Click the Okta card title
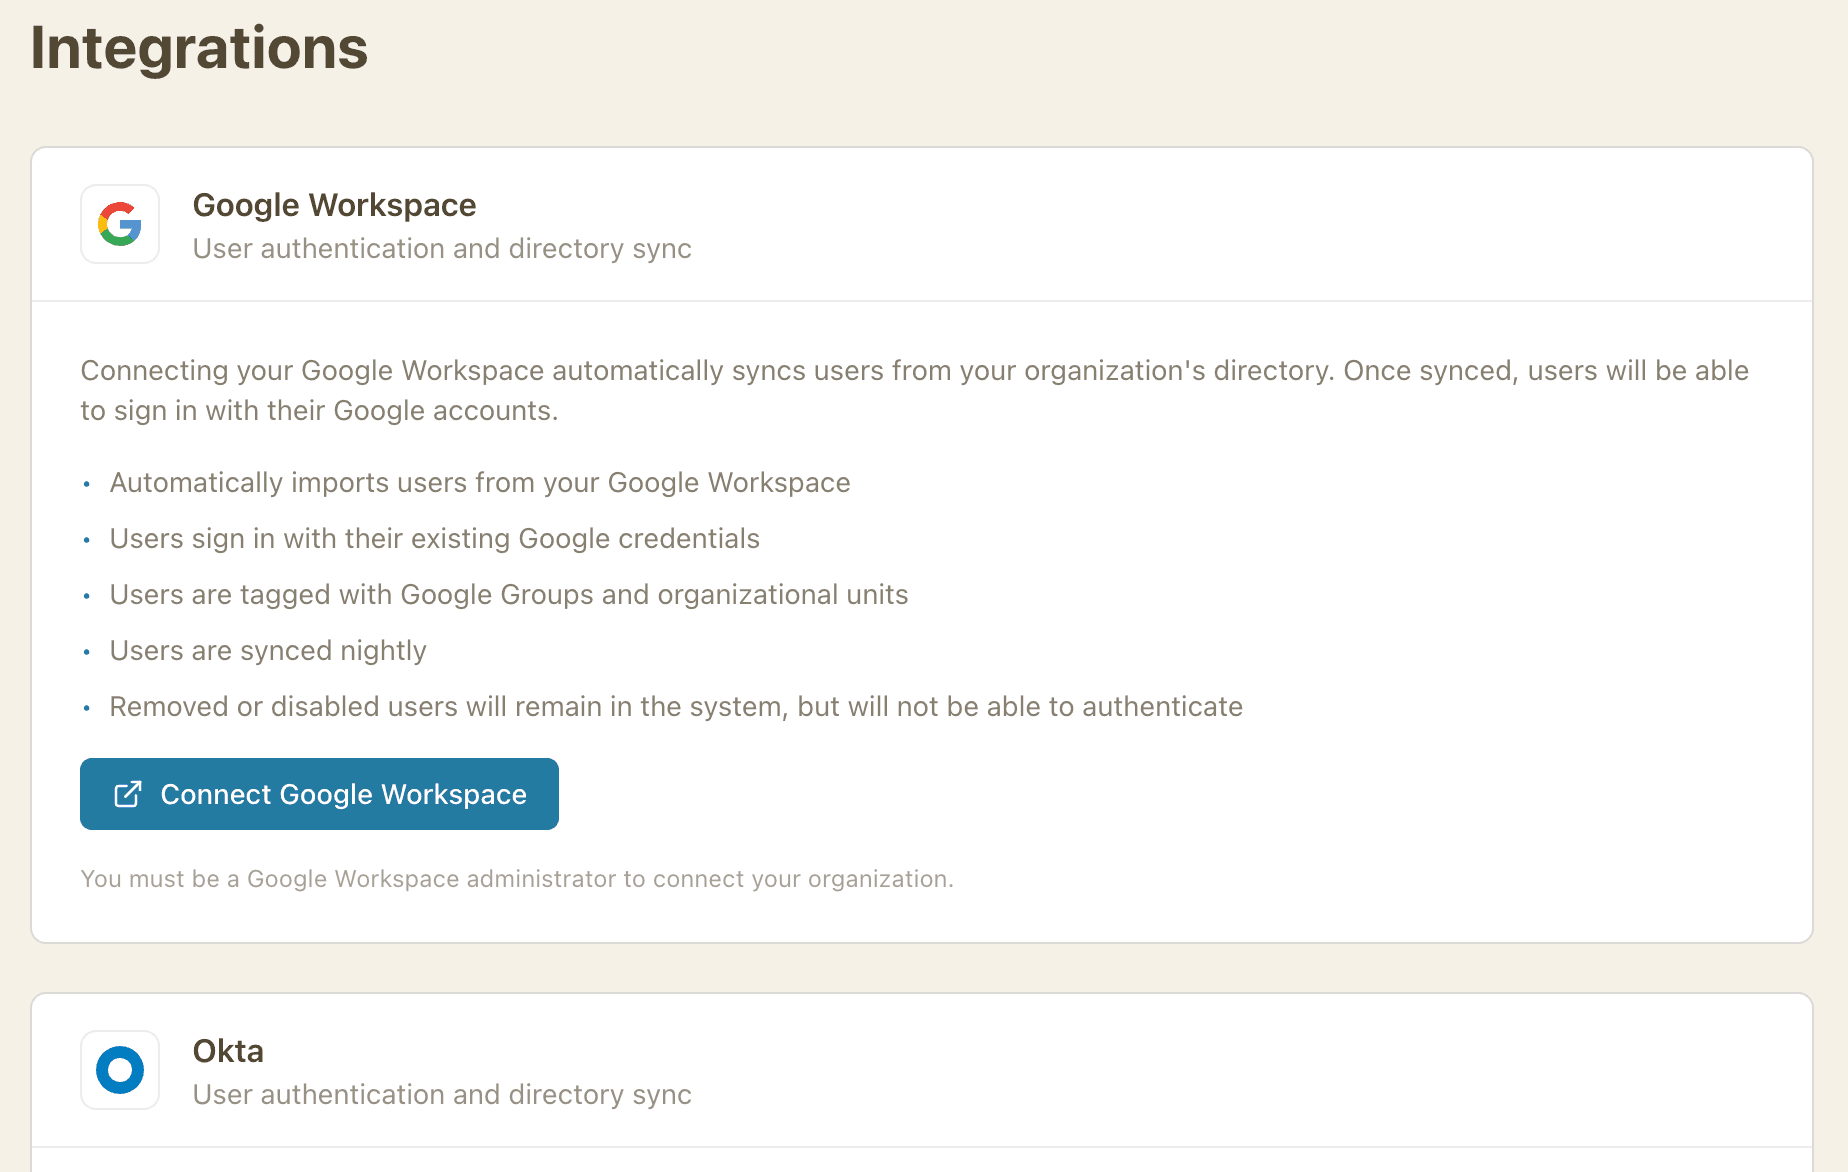The width and height of the screenshot is (1848, 1172). [x=227, y=1051]
